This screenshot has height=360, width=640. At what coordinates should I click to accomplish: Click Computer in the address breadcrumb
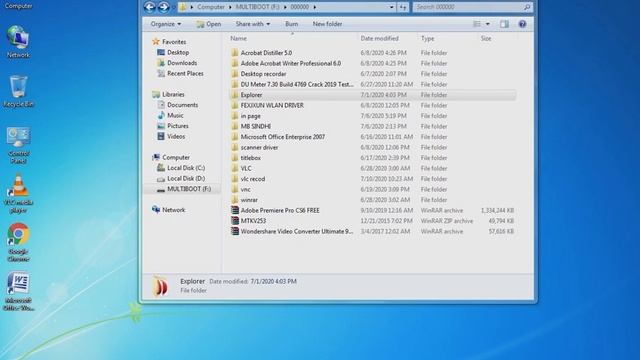[211, 7]
